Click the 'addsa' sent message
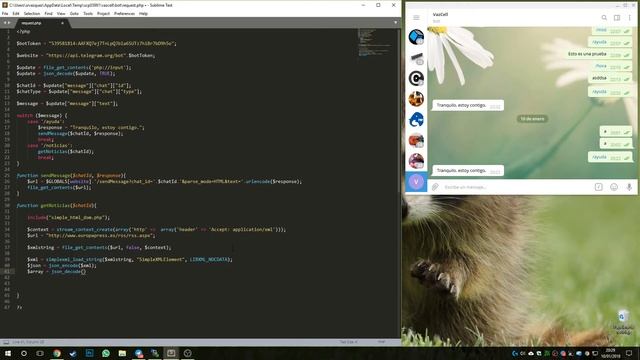This screenshot has width=640, height=360. (x=610, y=78)
